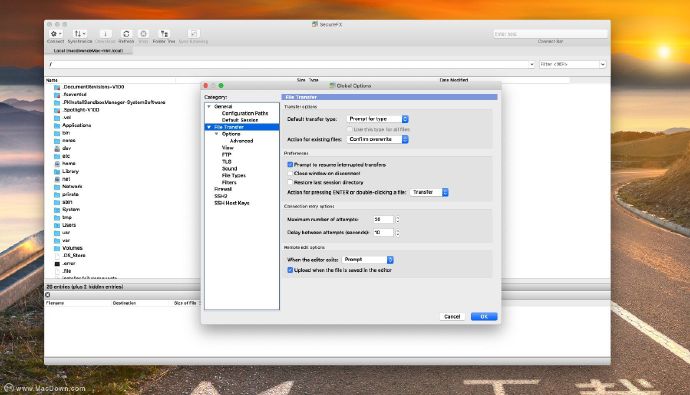Select the FTP category
Image resolution: width=690 pixels, height=395 pixels.
tap(226, 155)
